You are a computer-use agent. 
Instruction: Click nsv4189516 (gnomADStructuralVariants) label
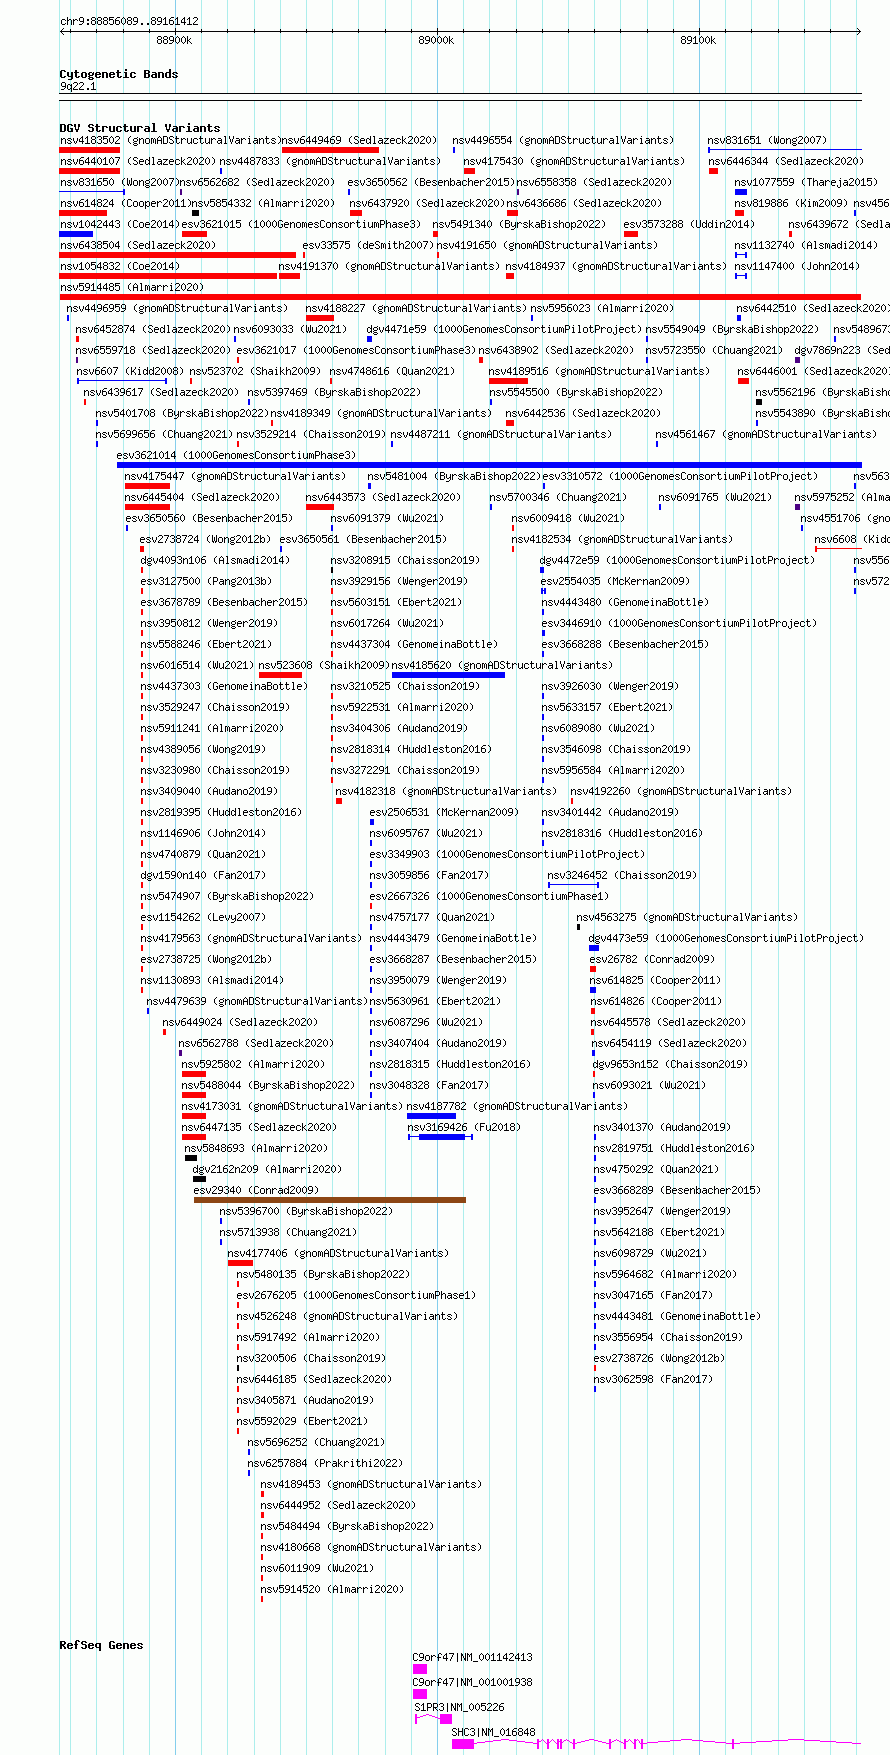pos(599,371)
